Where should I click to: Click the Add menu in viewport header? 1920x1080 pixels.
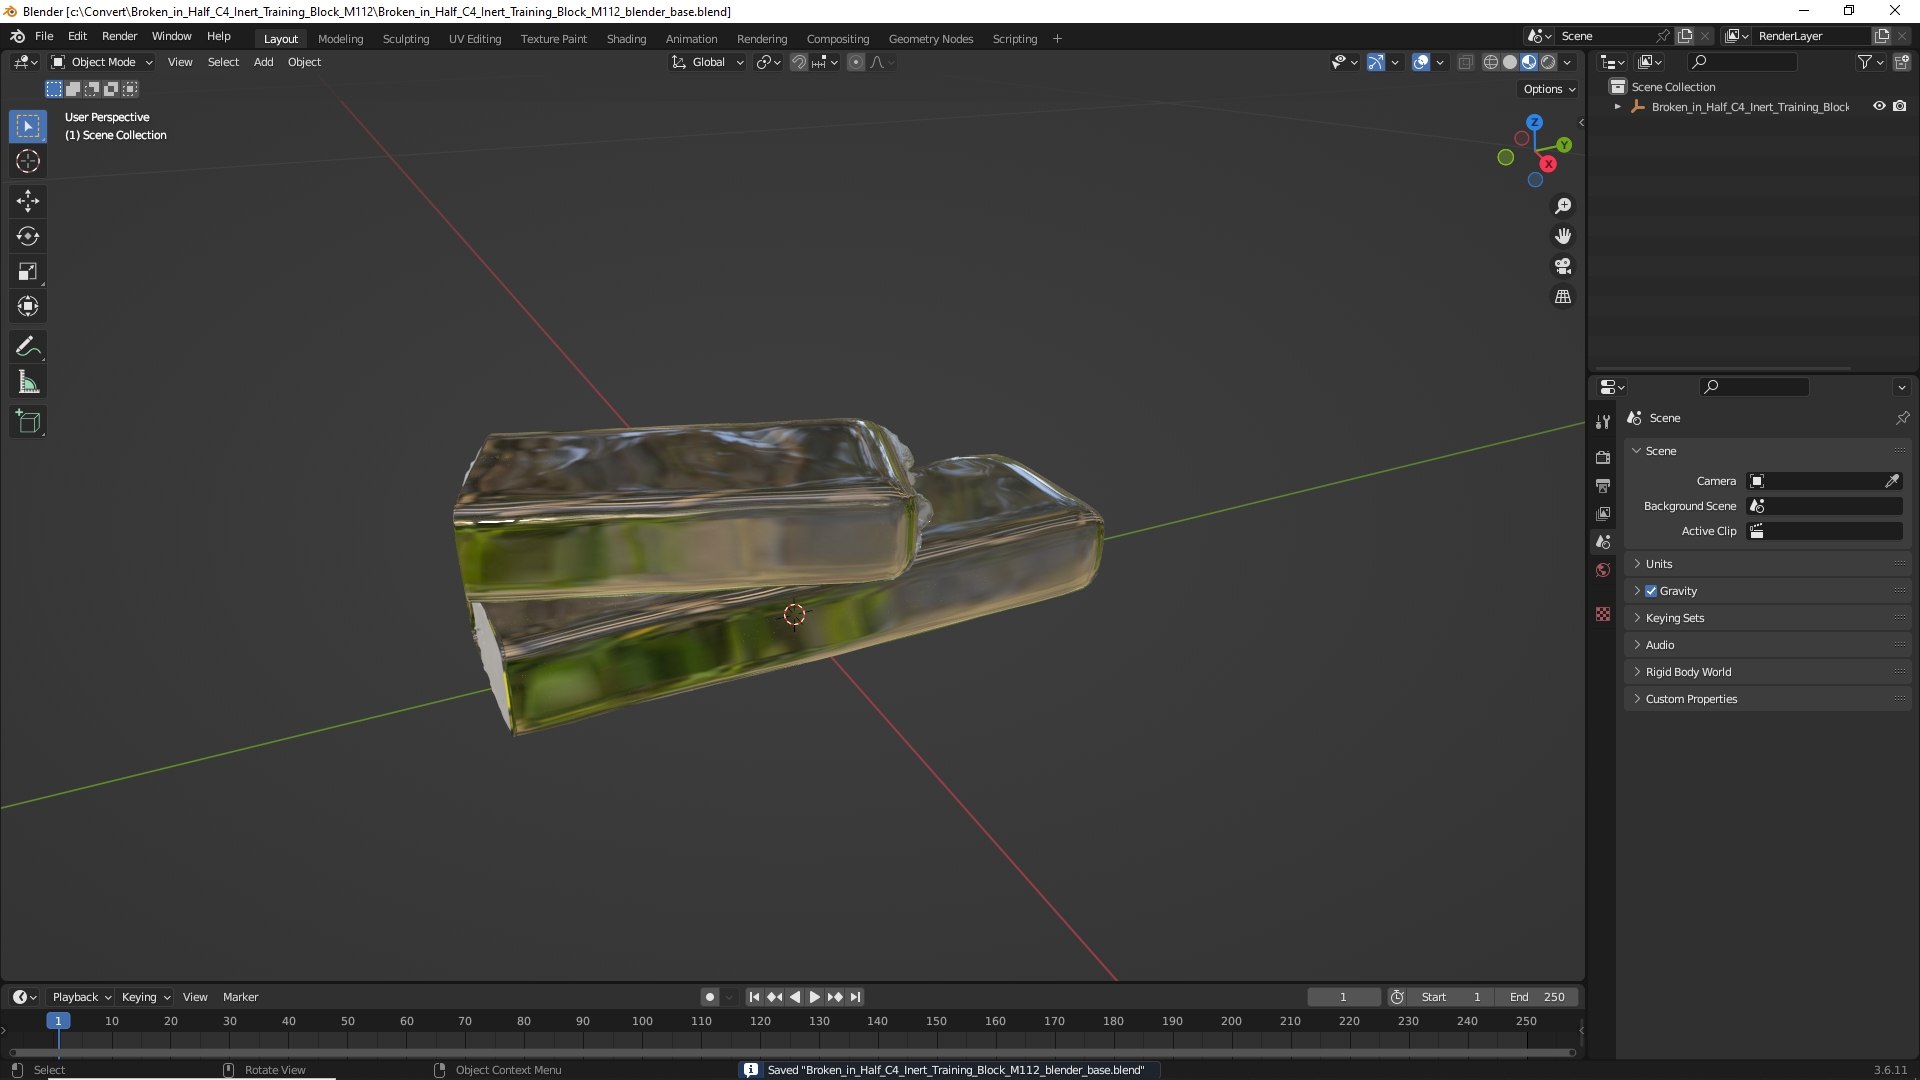coord(263,62)
